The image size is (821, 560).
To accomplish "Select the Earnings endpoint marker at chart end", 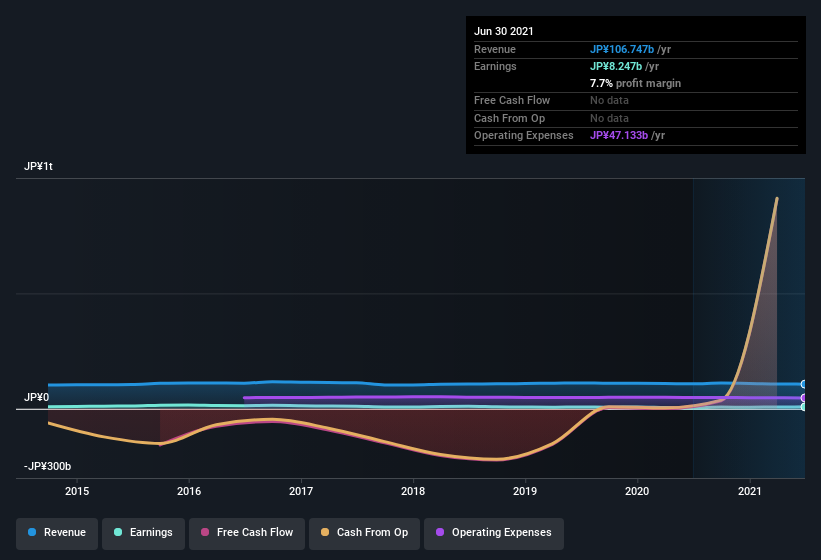I will (803, 407).
